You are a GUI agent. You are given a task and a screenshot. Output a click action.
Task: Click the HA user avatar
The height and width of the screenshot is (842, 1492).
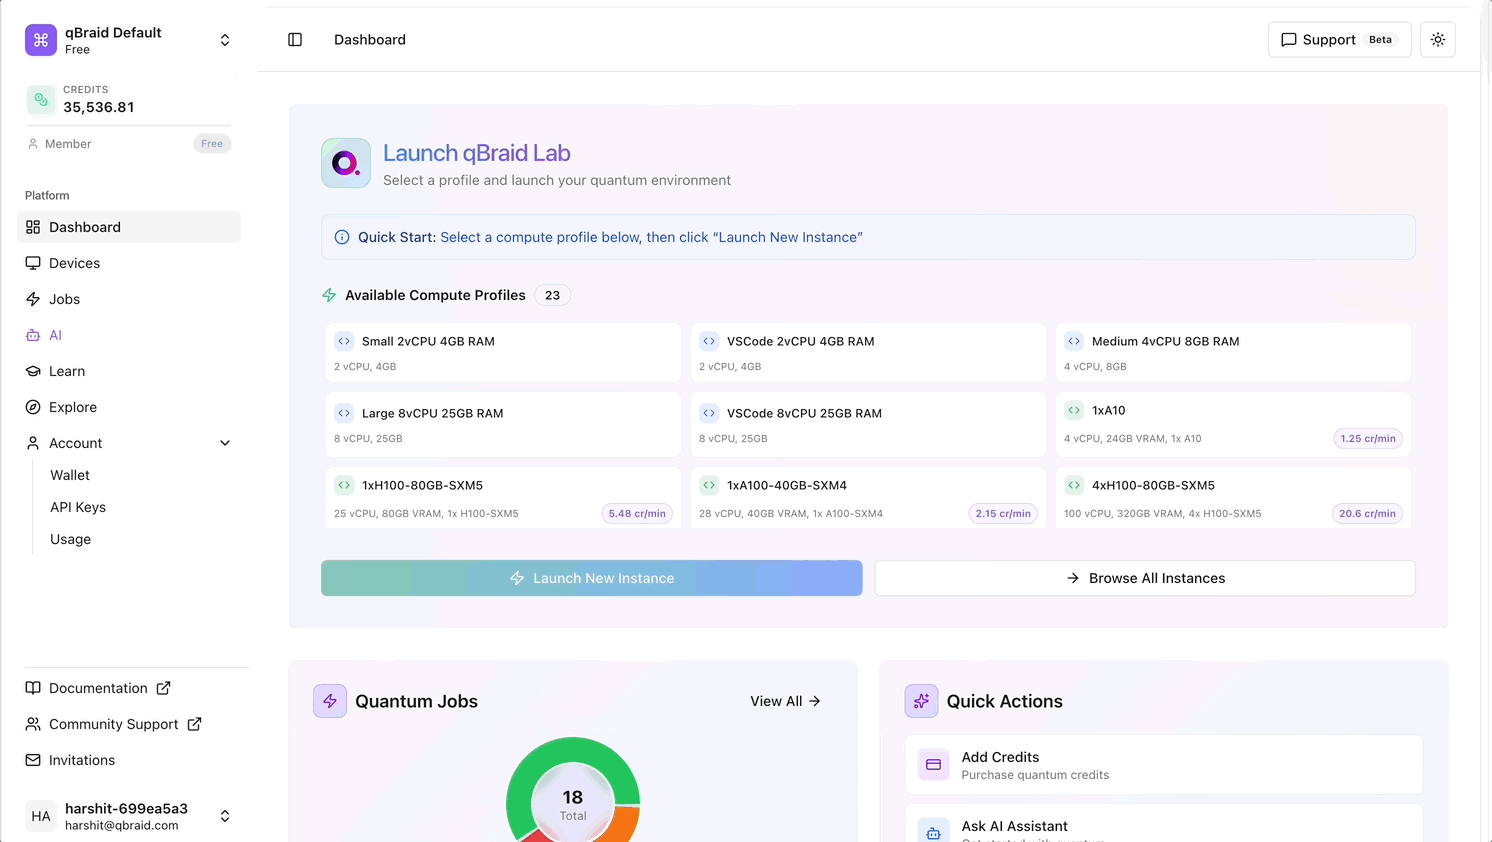coord(41,816)
